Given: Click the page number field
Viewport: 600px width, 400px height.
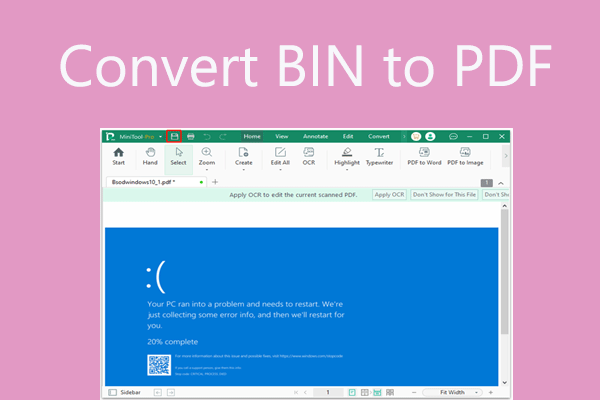Looking at the screenshot, I should [328, 392].
